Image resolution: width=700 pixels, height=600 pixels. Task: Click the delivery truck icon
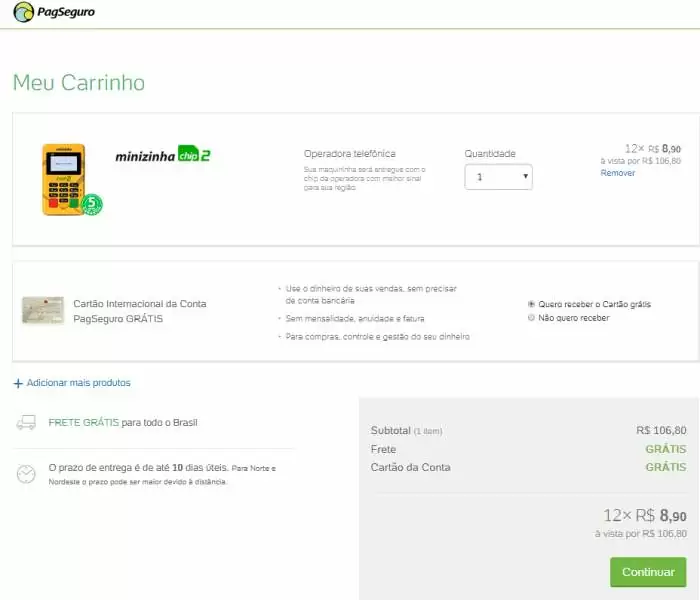[x=26, y=422]
